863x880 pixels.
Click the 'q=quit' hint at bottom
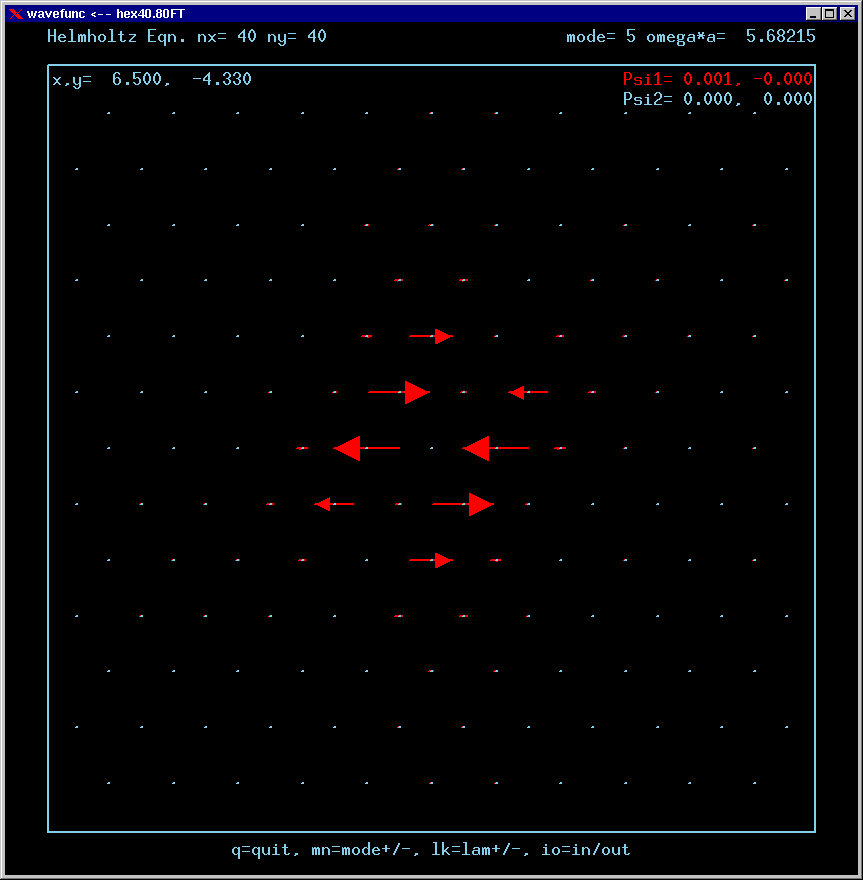[x=261, y=850]
